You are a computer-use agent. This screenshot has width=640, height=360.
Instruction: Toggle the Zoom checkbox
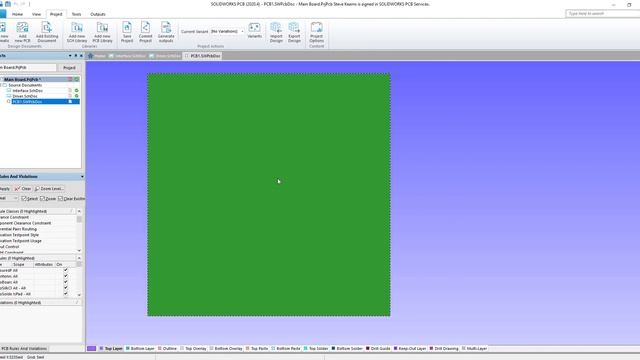click(42, 198)
